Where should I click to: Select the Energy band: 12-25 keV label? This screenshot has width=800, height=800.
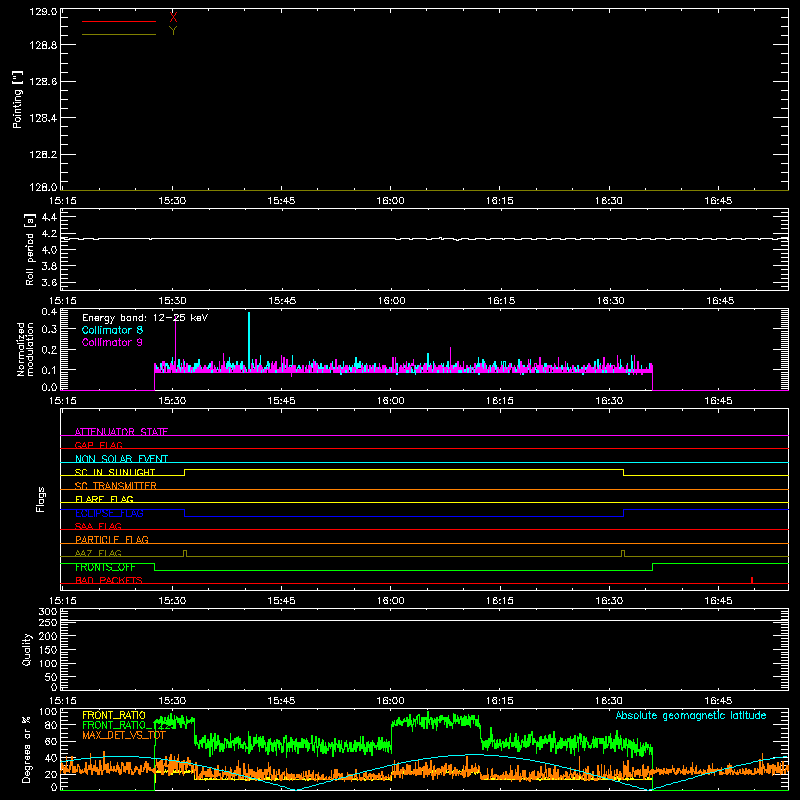145,318
